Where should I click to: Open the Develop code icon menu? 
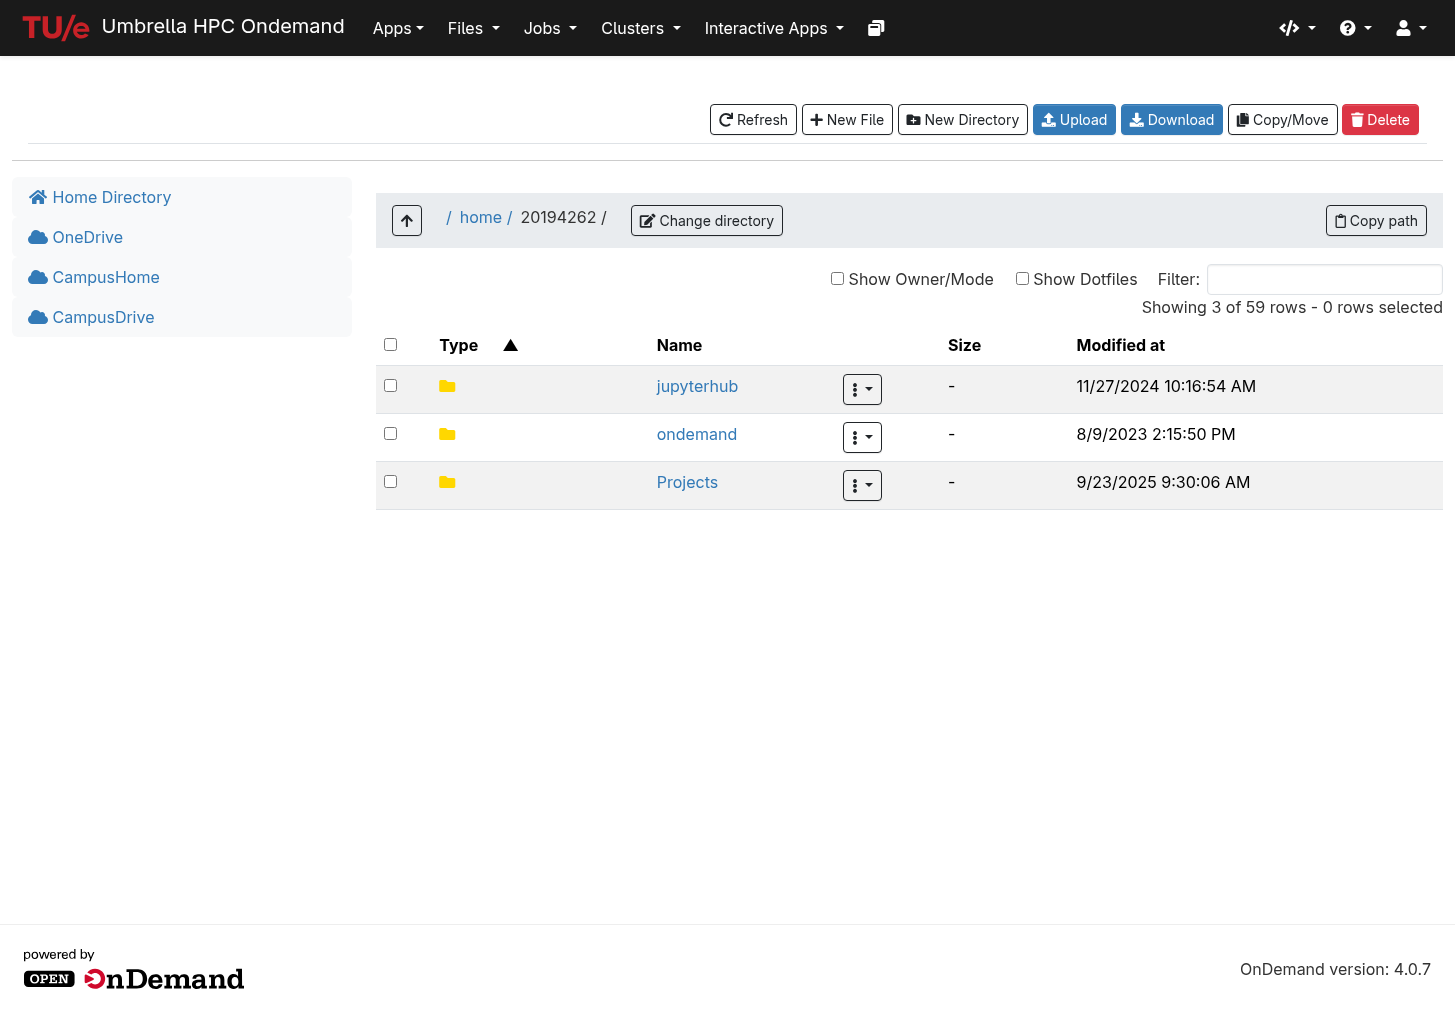click(1296, 28)
